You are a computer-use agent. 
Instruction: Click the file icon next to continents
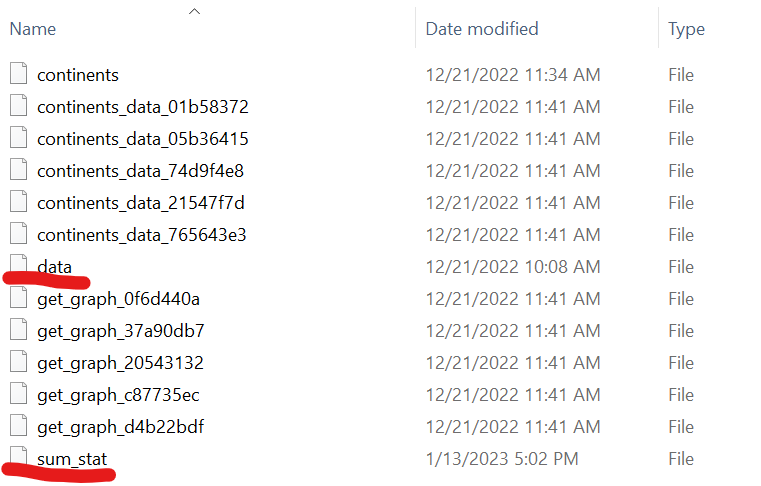(19, 74)
